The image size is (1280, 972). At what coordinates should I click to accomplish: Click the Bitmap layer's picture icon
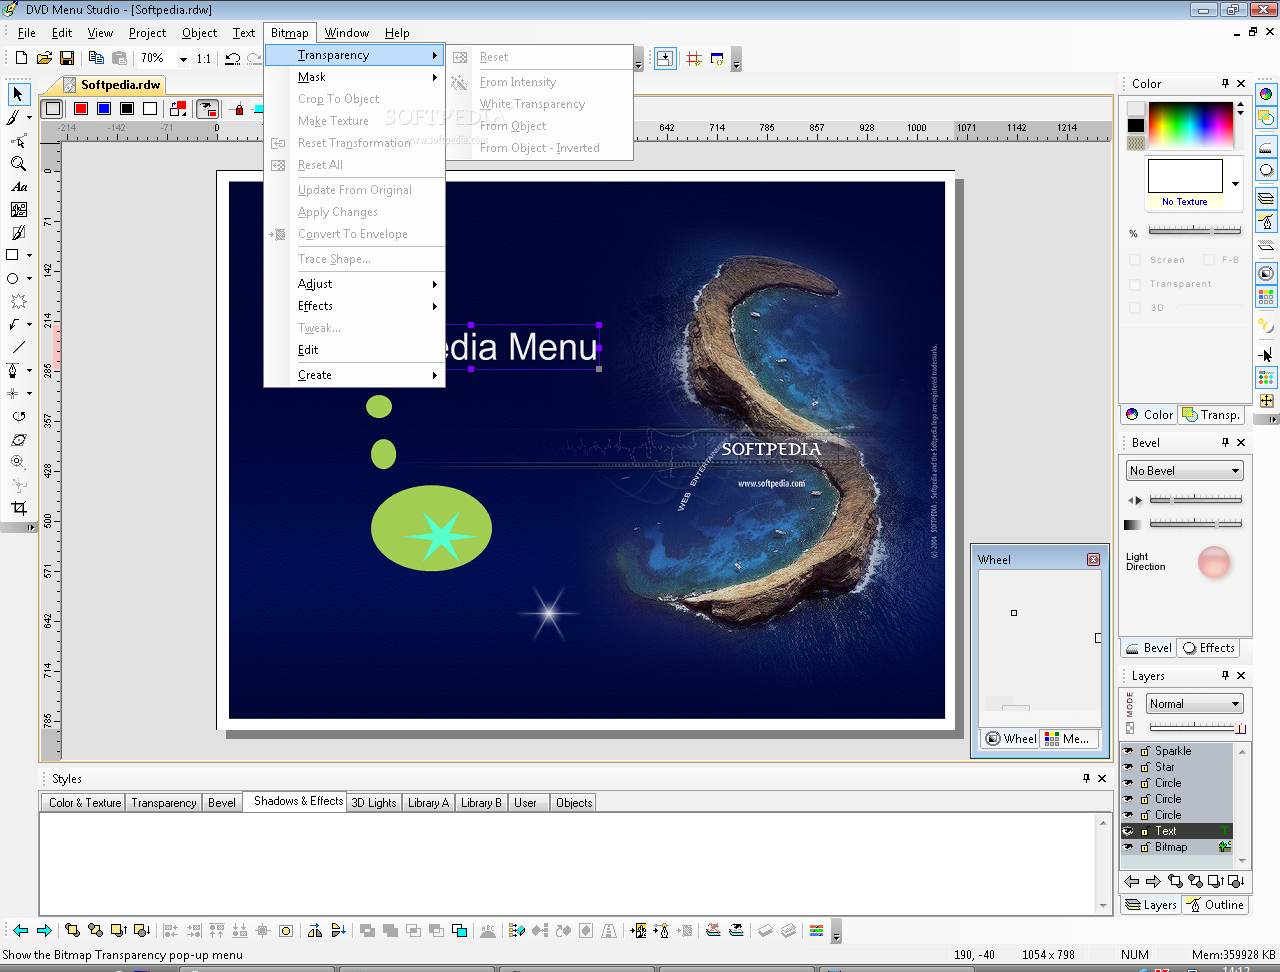click(x=1225, y=847)
